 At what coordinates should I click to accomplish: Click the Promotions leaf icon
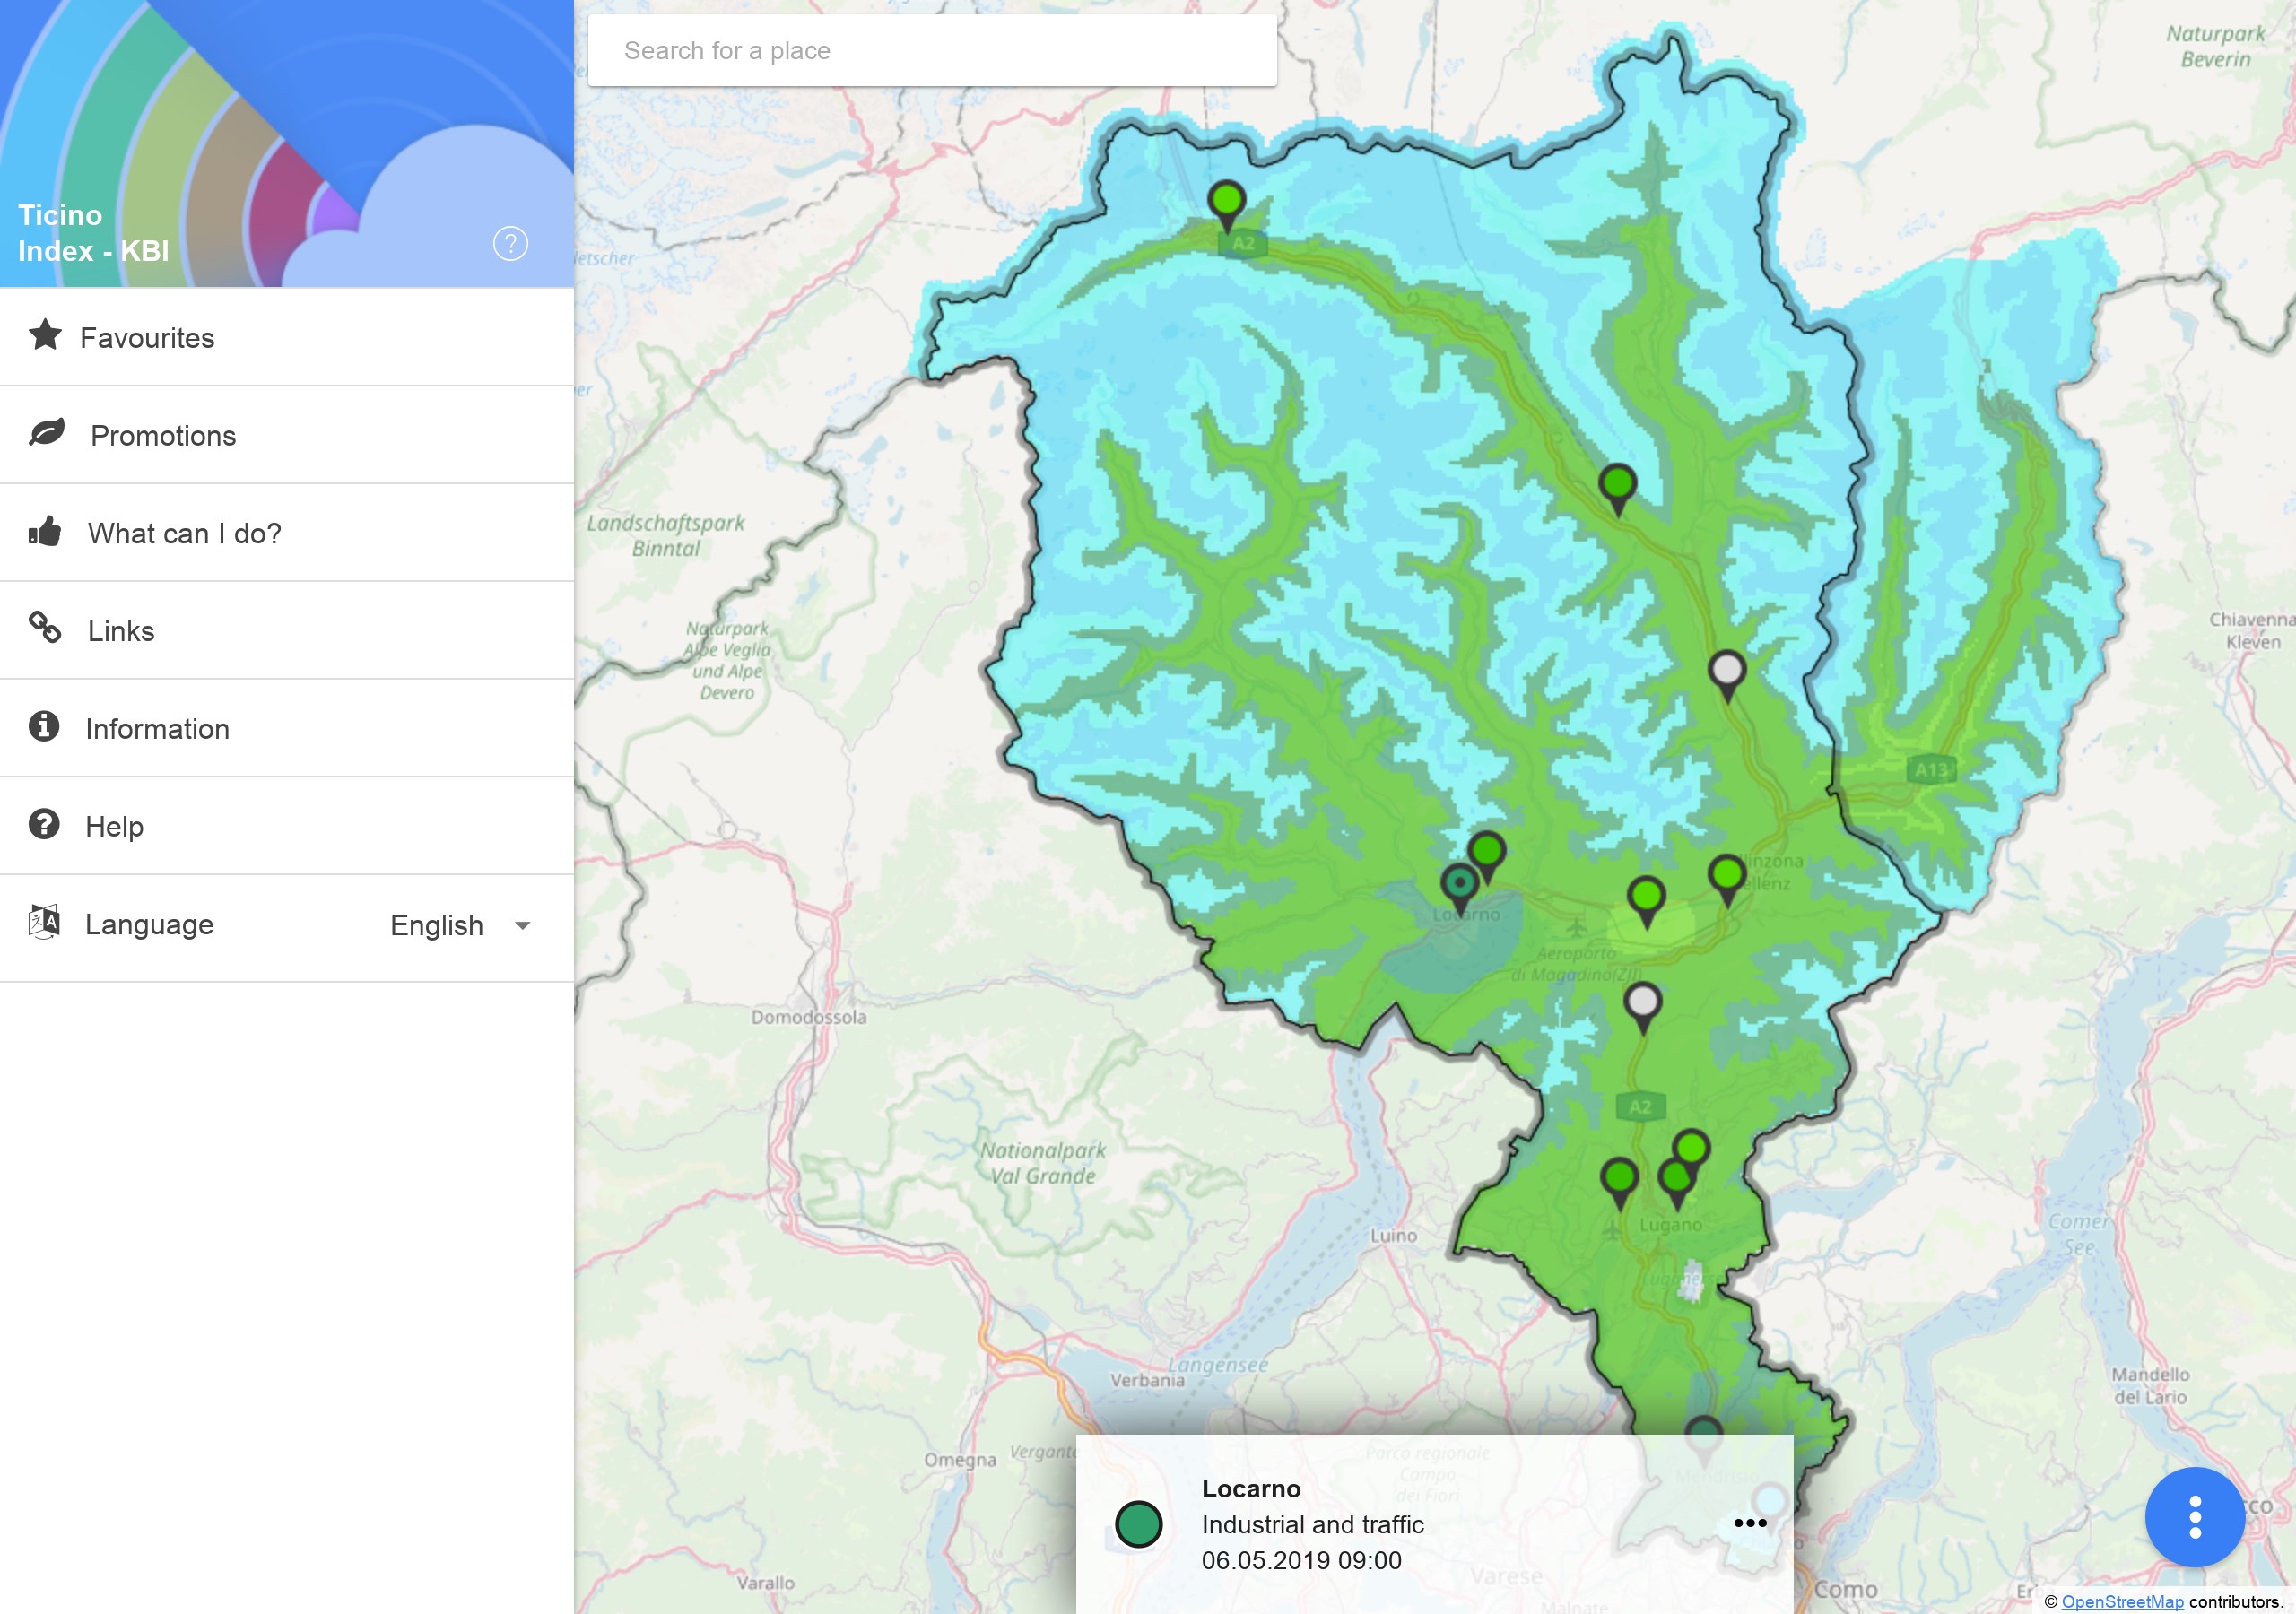tap(47, 433)
